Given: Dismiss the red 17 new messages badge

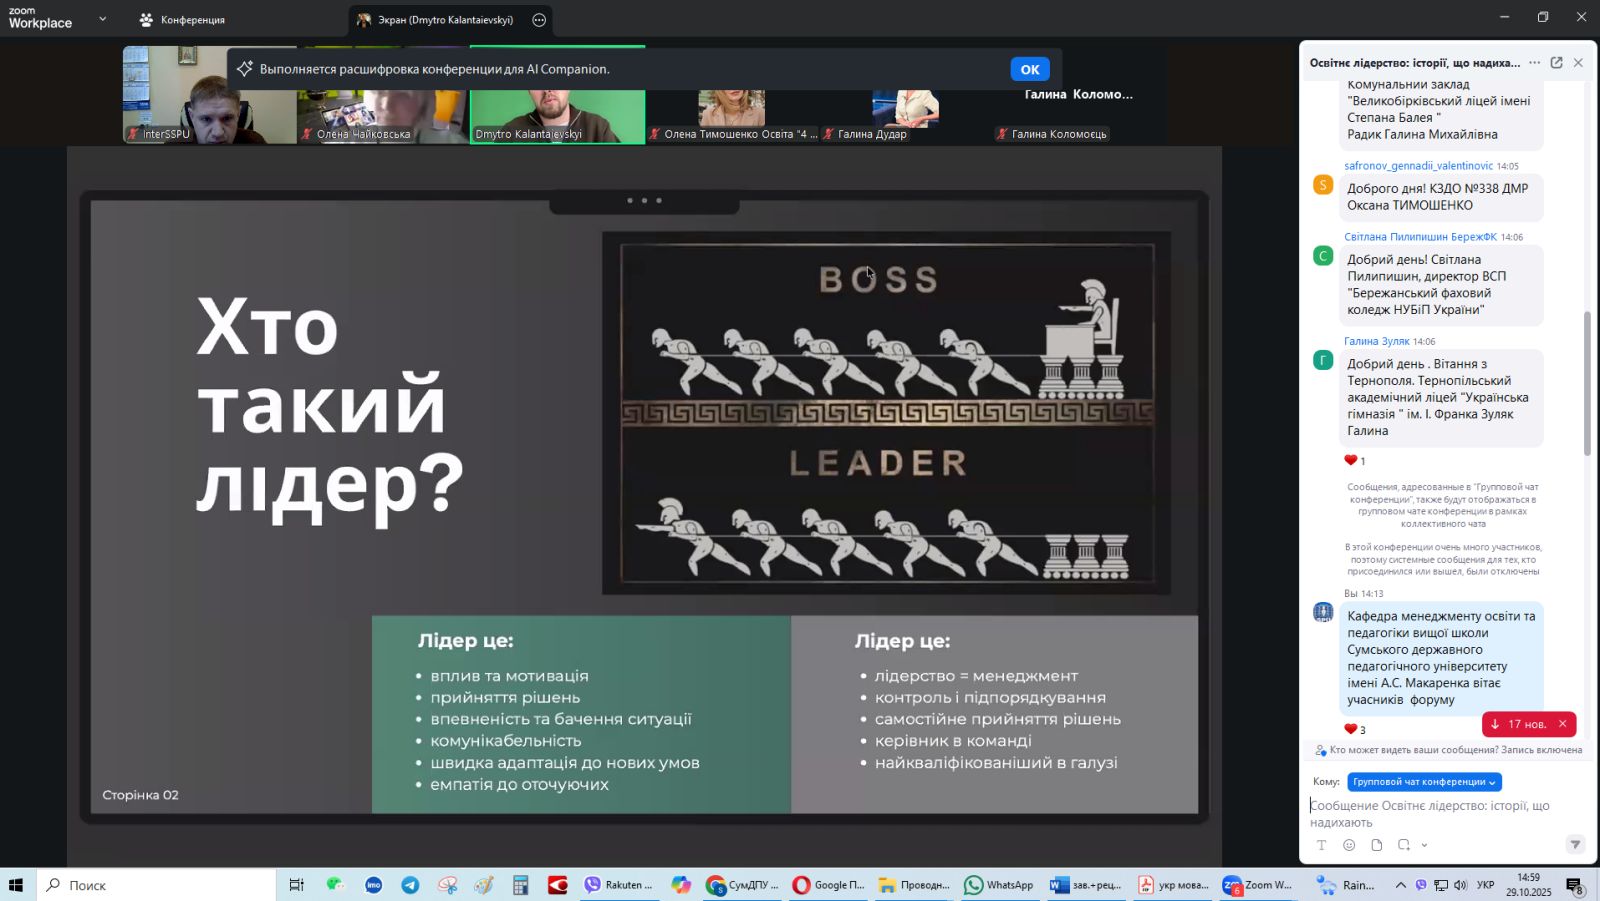Looking at the screenshot, I should pyautogui.click(x=1562, y=724).
